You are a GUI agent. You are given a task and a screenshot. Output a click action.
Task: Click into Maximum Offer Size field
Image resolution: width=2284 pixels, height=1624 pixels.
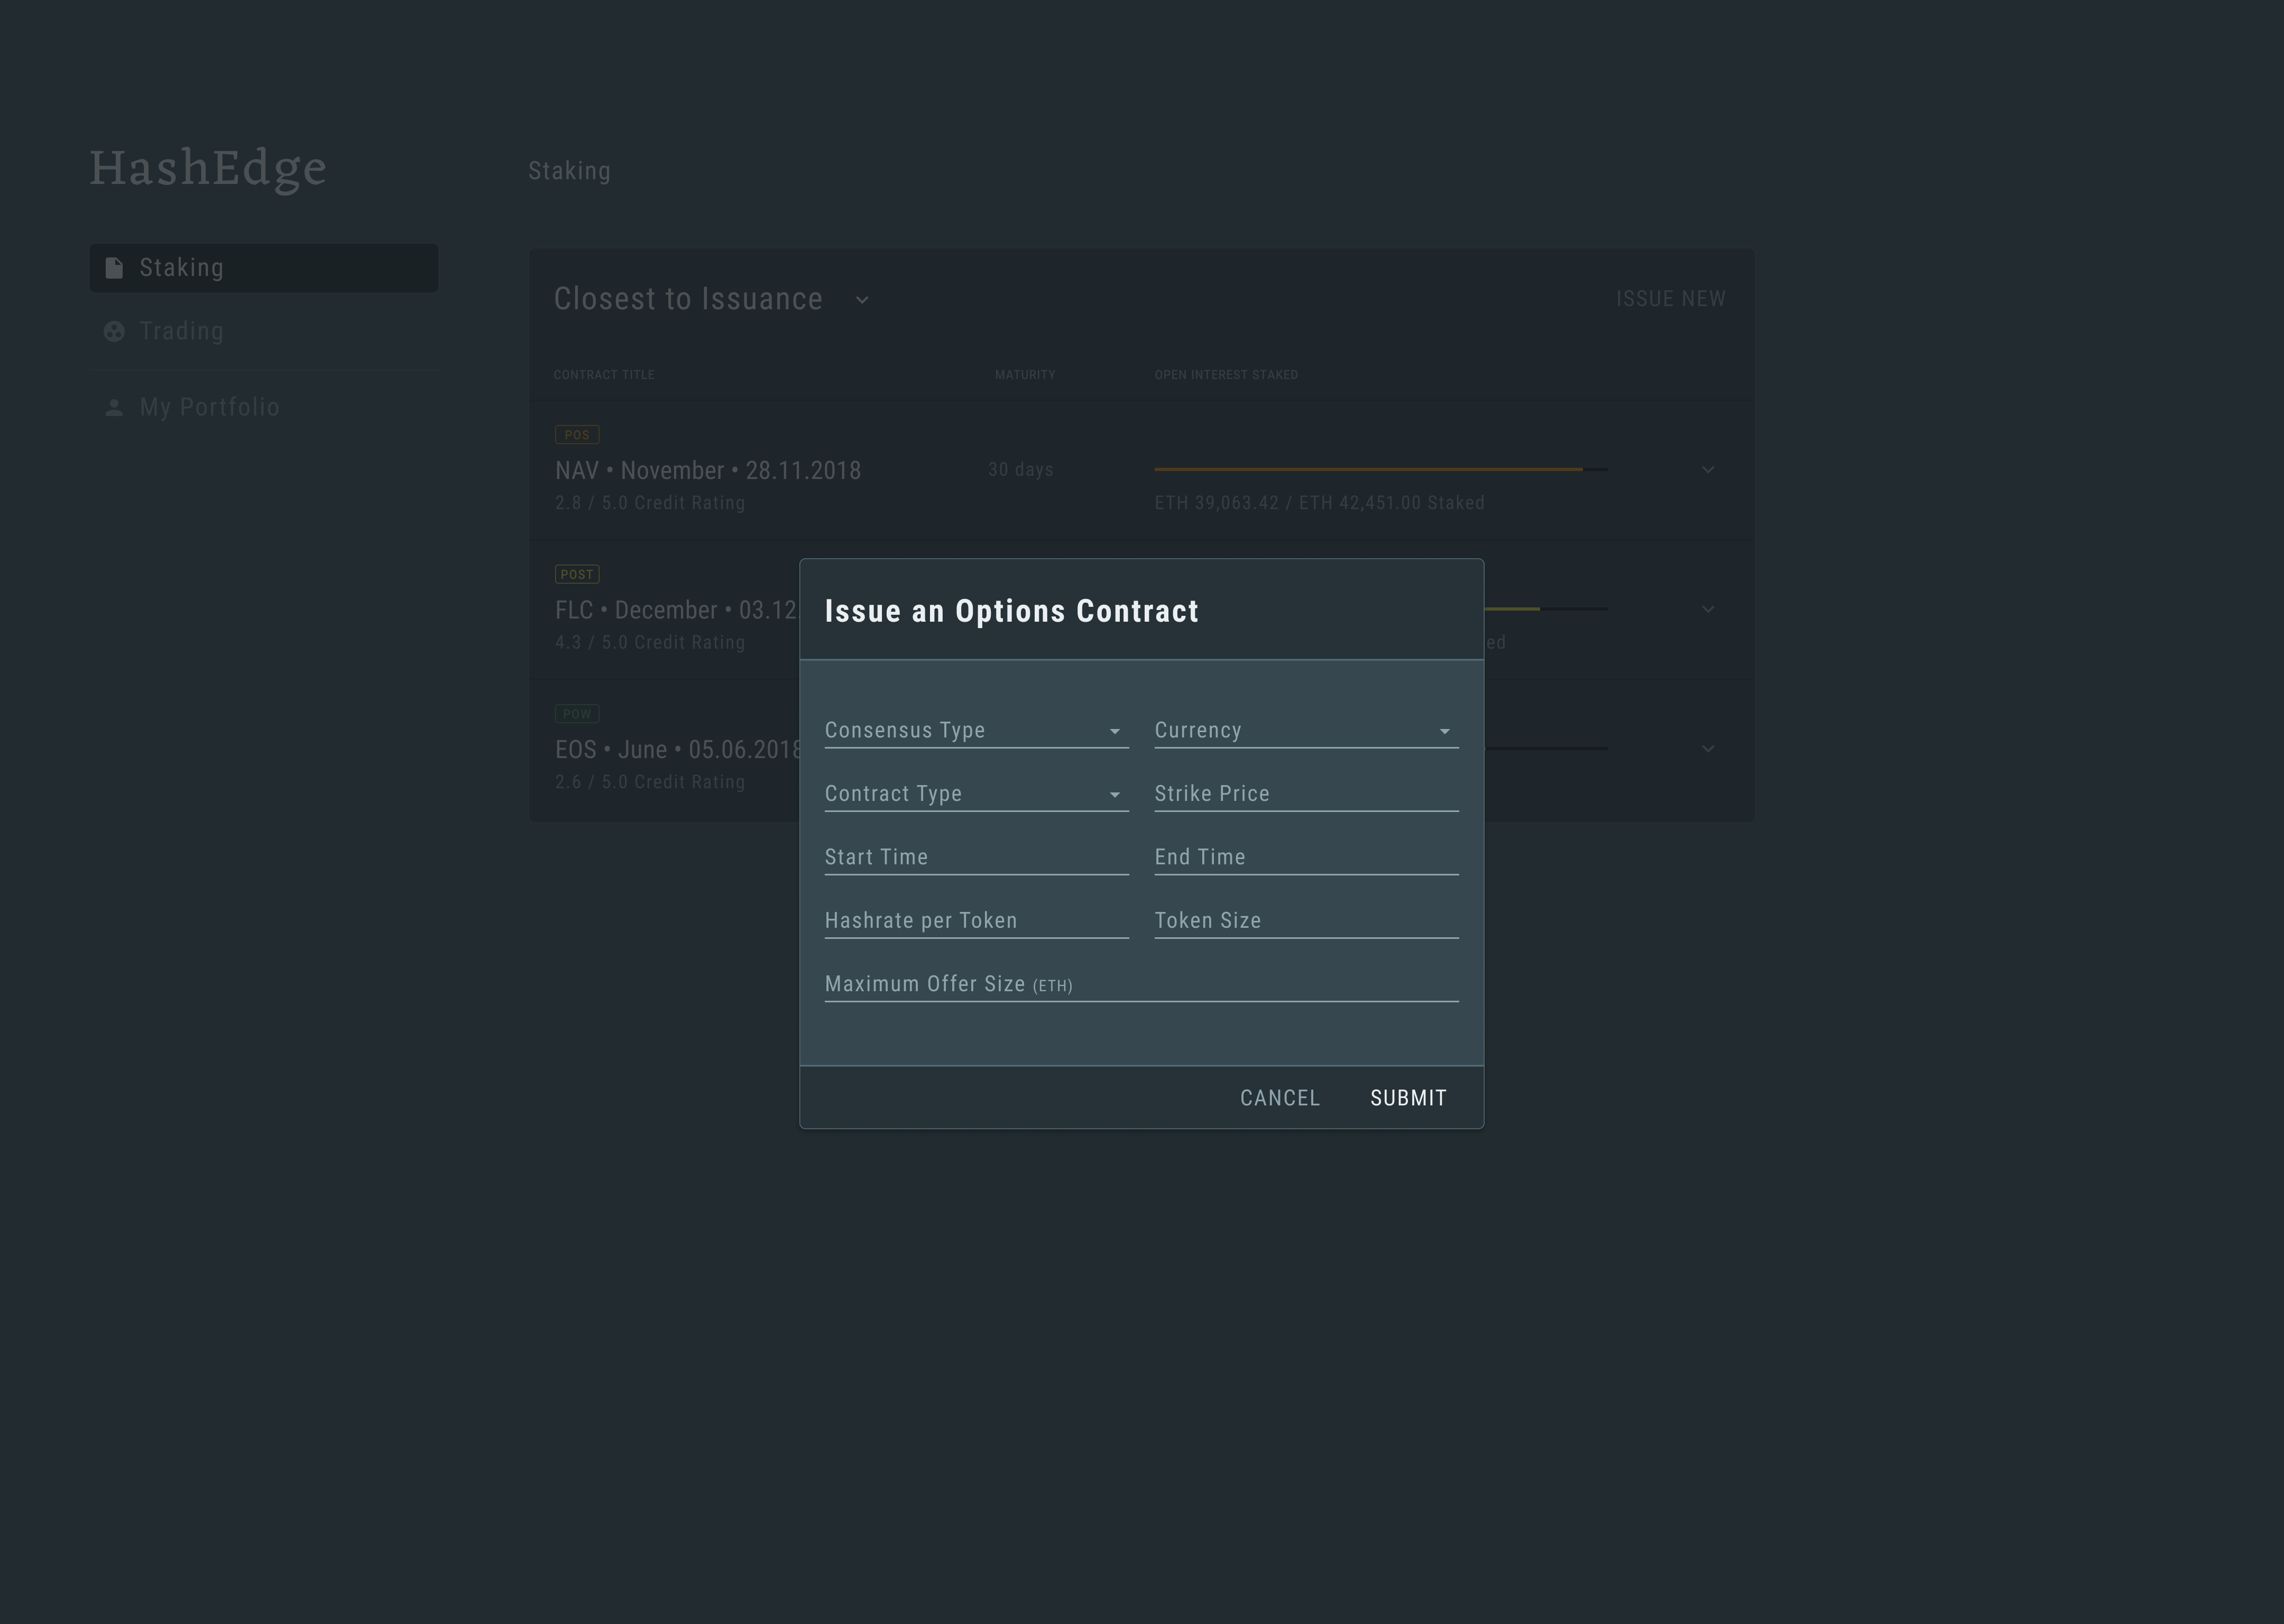tap(1140, 985)
